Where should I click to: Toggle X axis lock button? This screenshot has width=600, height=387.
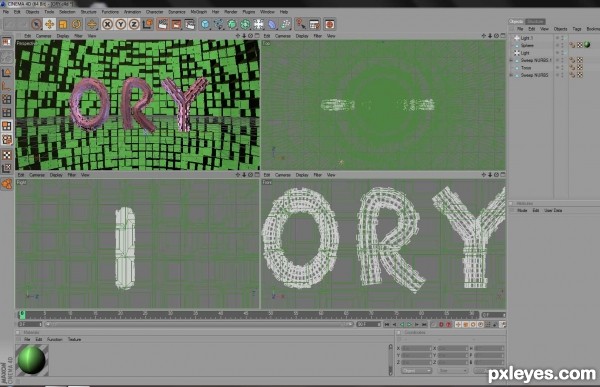(108, 24)
